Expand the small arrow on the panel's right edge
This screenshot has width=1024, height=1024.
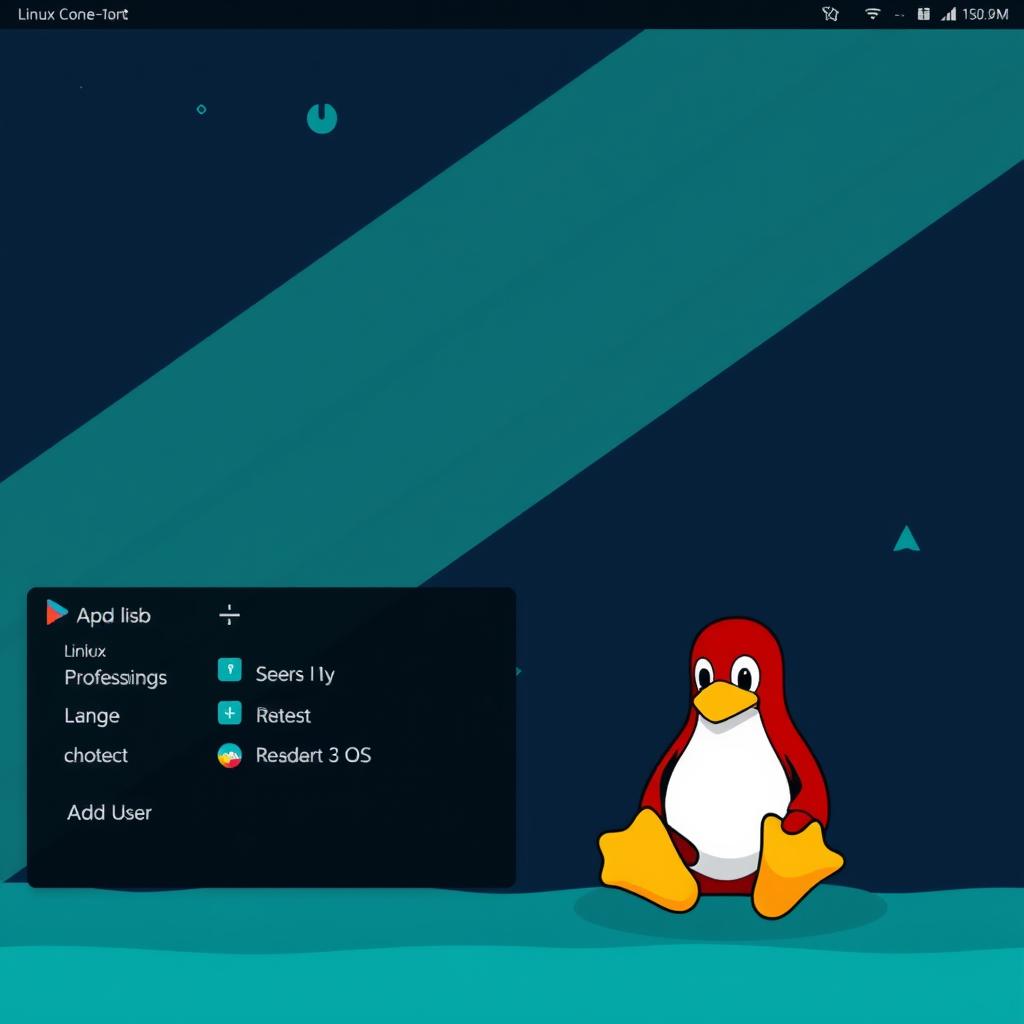519,671
